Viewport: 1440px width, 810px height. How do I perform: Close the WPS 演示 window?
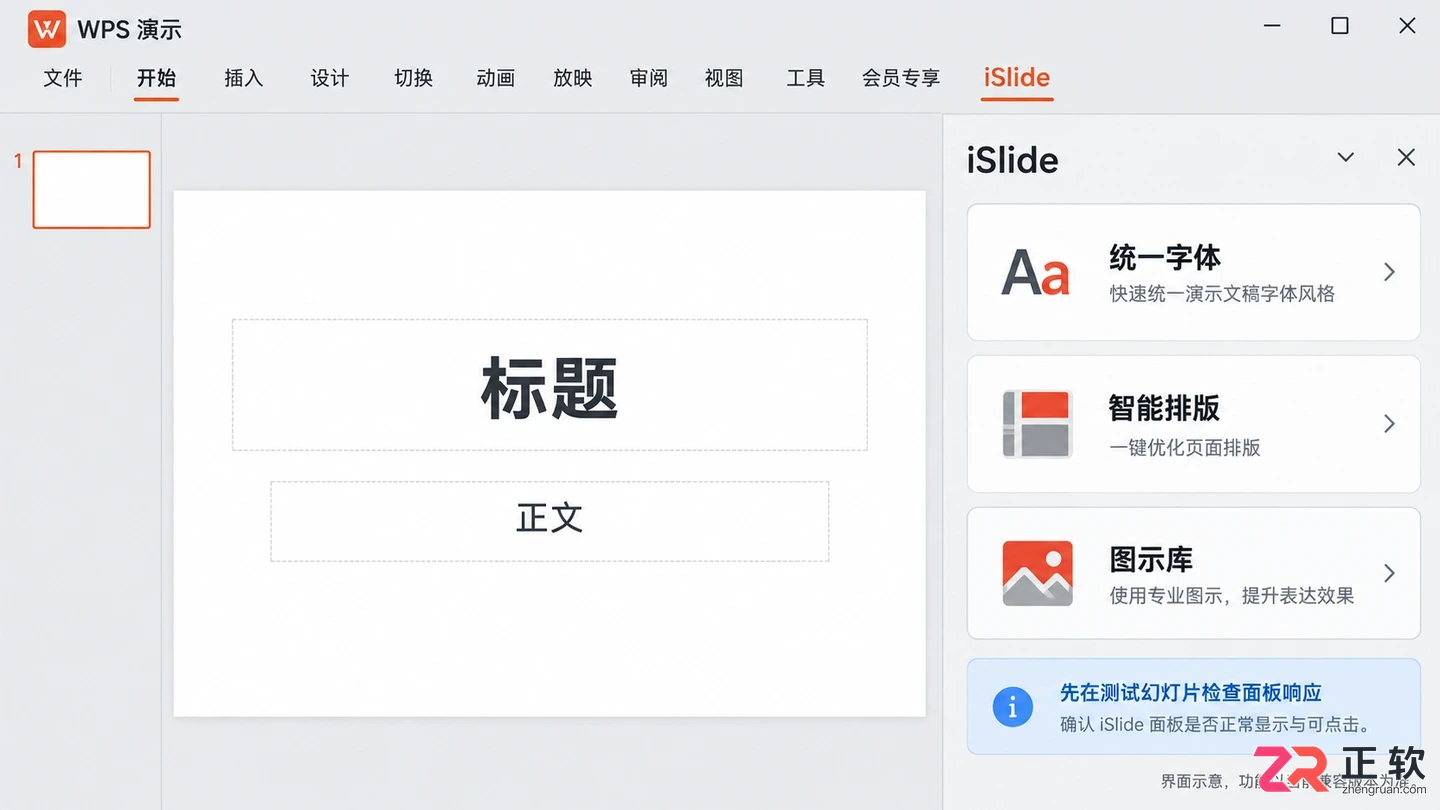1407,27
